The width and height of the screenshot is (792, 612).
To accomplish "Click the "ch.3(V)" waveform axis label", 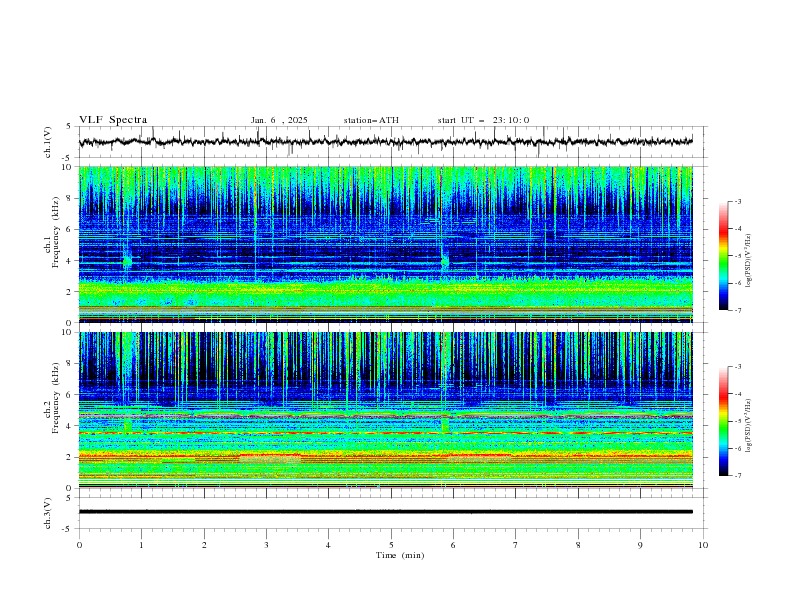I will (x=48, y=513).
